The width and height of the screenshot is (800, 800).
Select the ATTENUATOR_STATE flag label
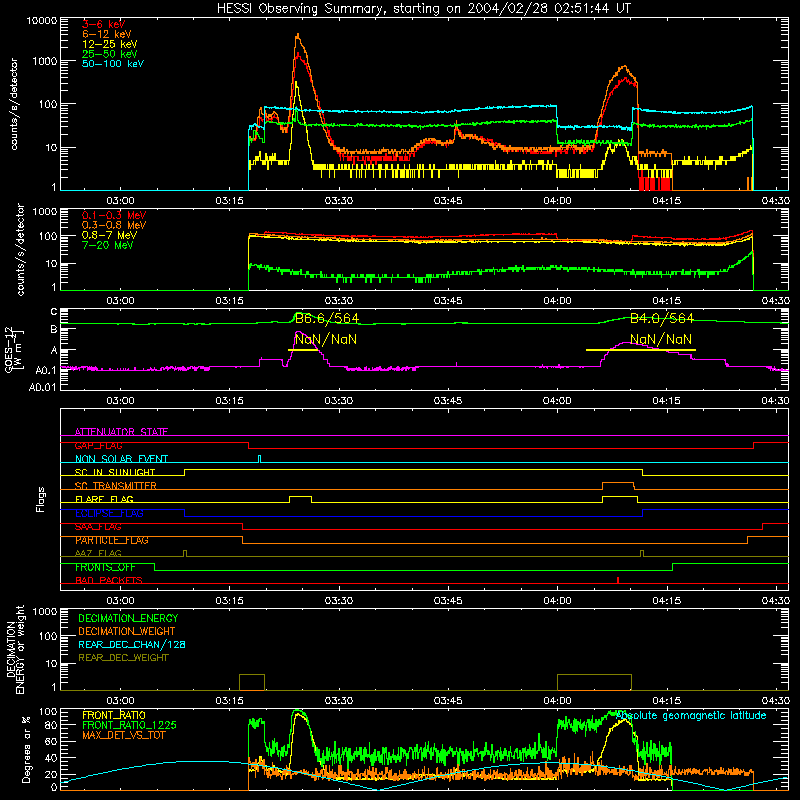pyautogui.click(x=121, y=432)
